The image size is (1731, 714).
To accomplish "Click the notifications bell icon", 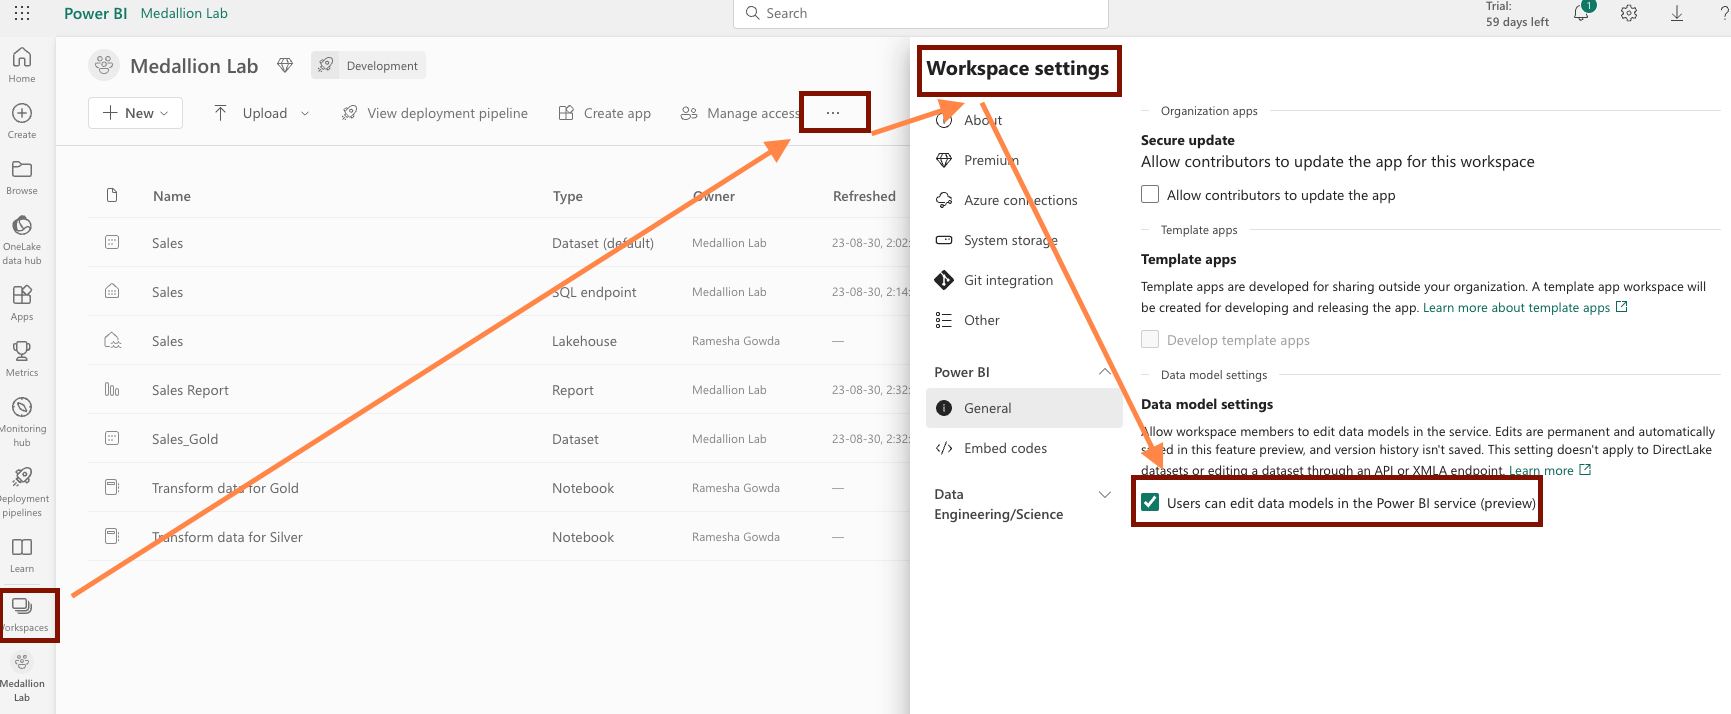I will [1581, 14].
